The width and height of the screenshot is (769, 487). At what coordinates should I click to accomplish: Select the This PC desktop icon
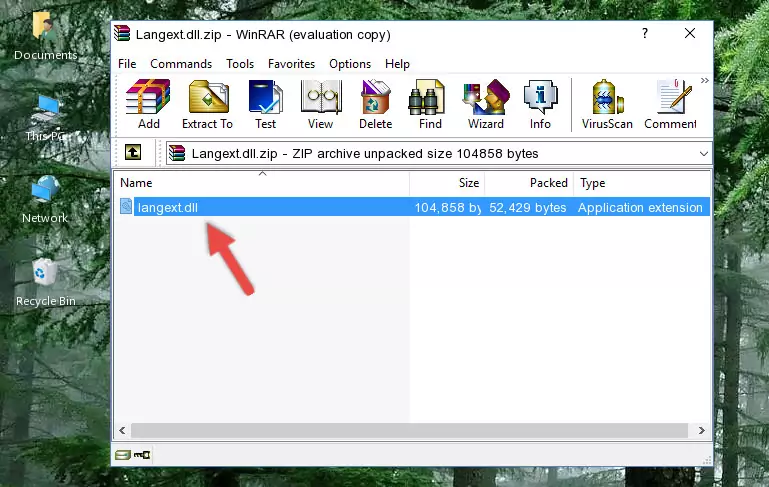point(45,118)
